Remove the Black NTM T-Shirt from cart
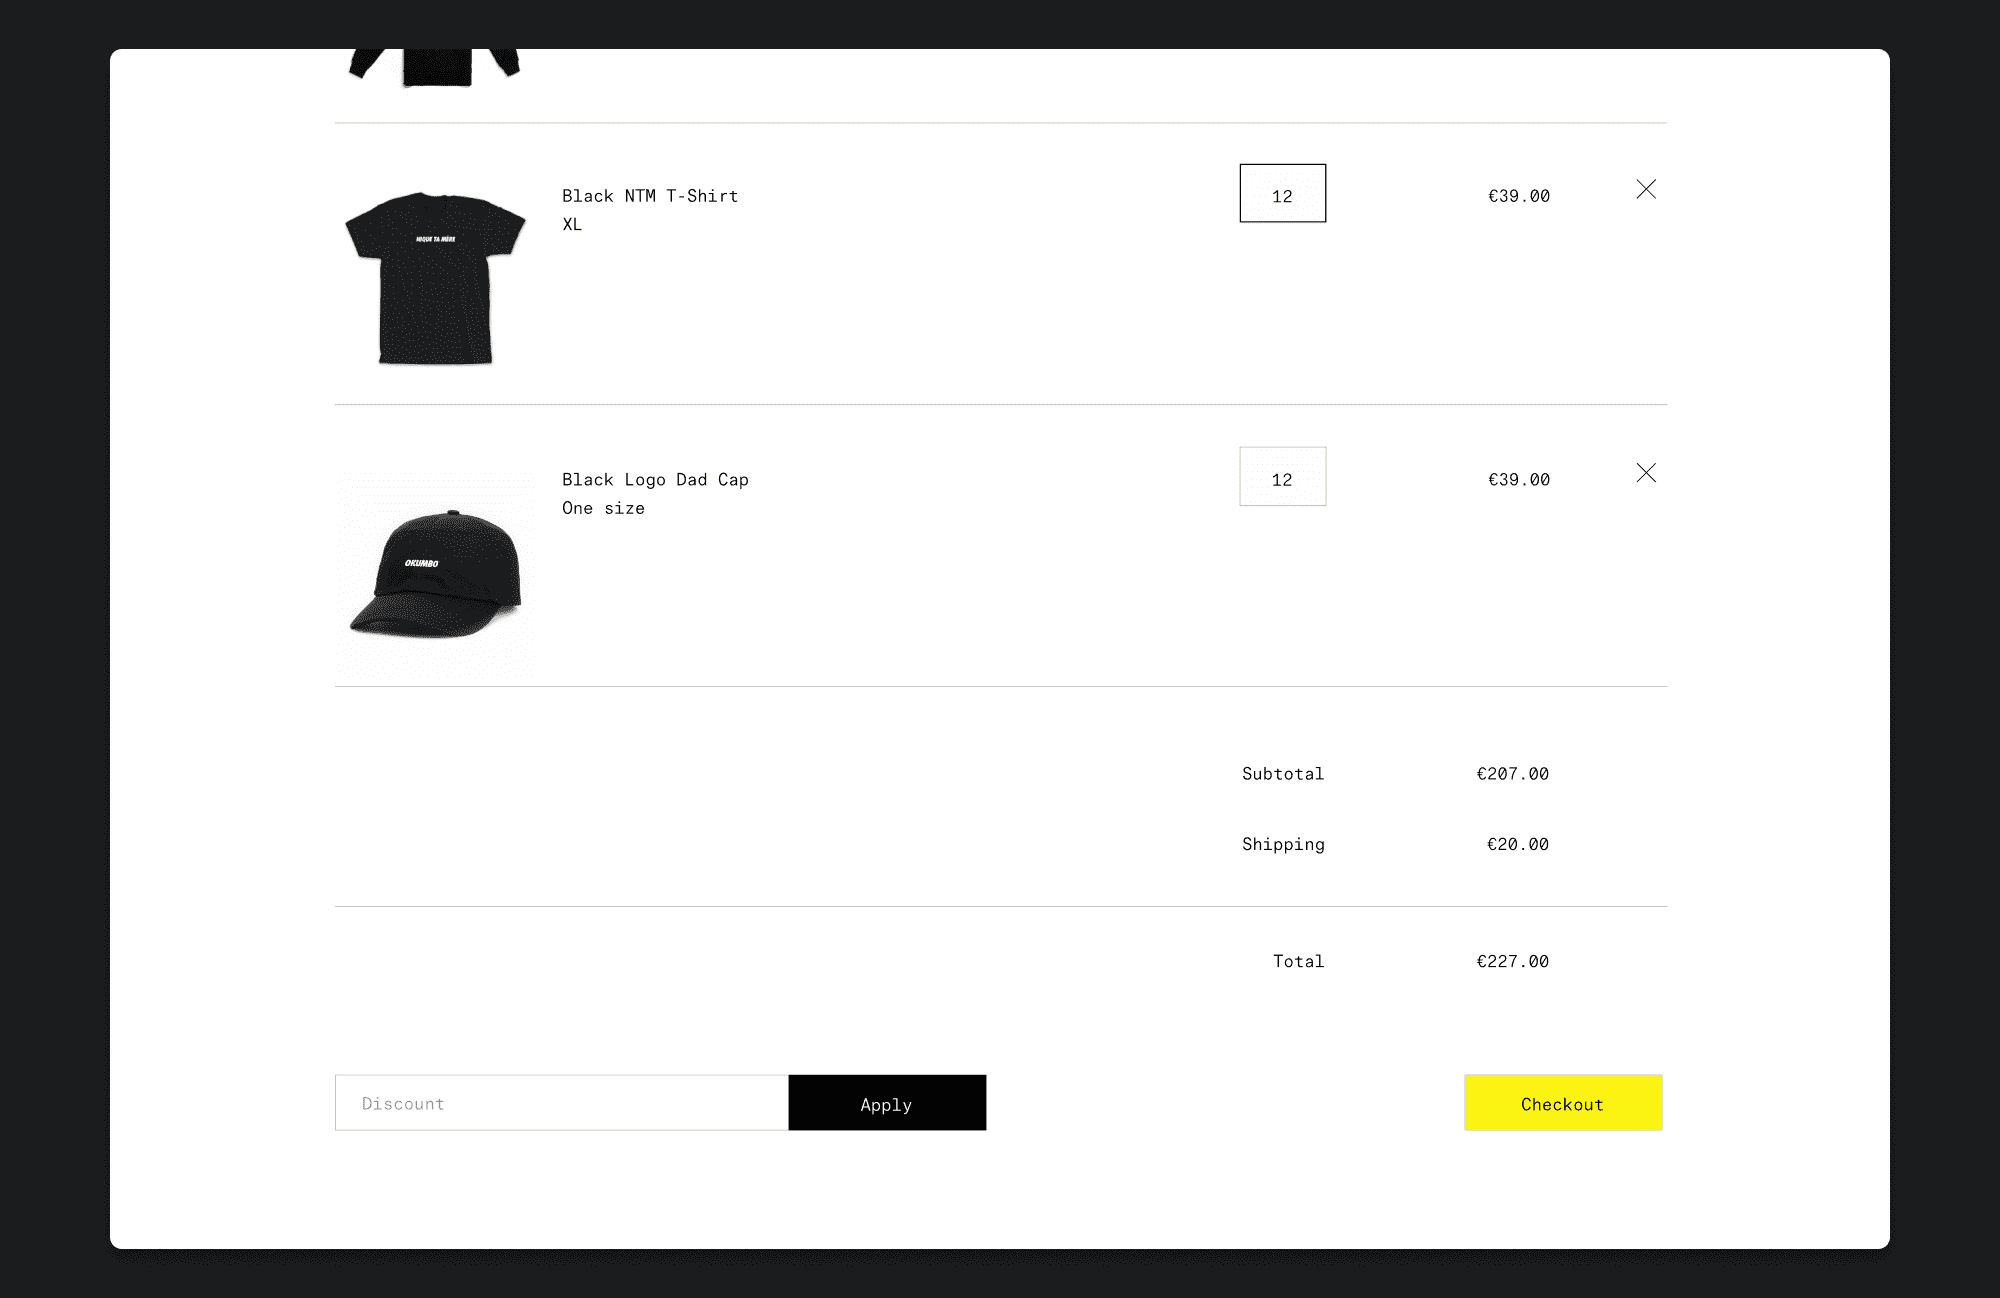The height and width of the screenshot is (1298, 2000). [x=1646, y=189]
